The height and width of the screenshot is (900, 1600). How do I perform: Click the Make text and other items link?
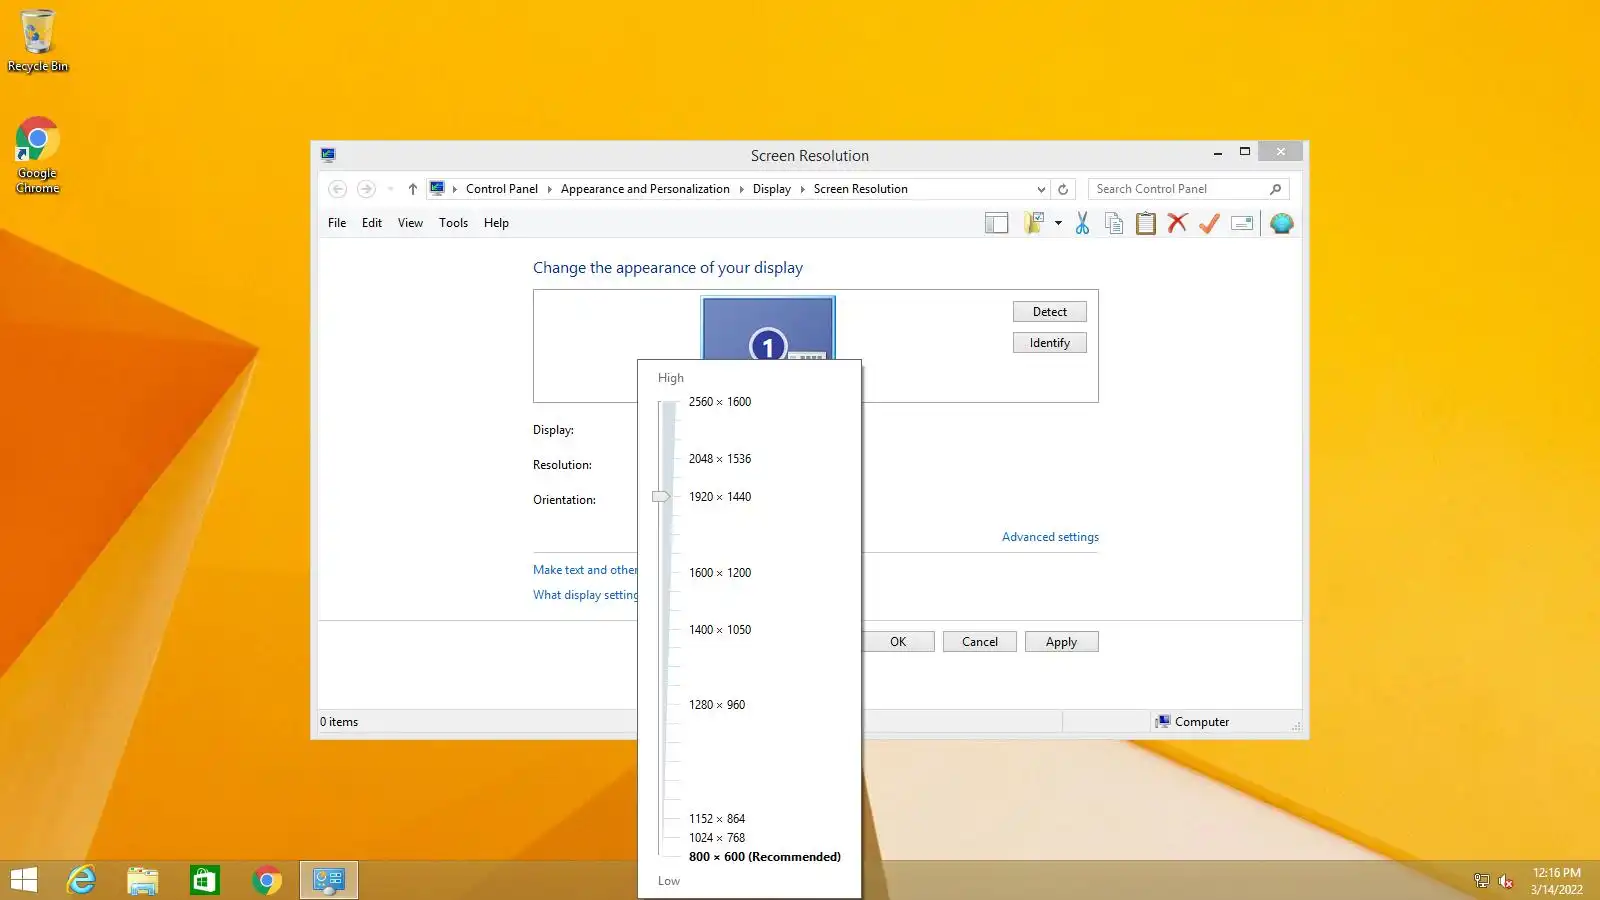click(x=585, y=570)
